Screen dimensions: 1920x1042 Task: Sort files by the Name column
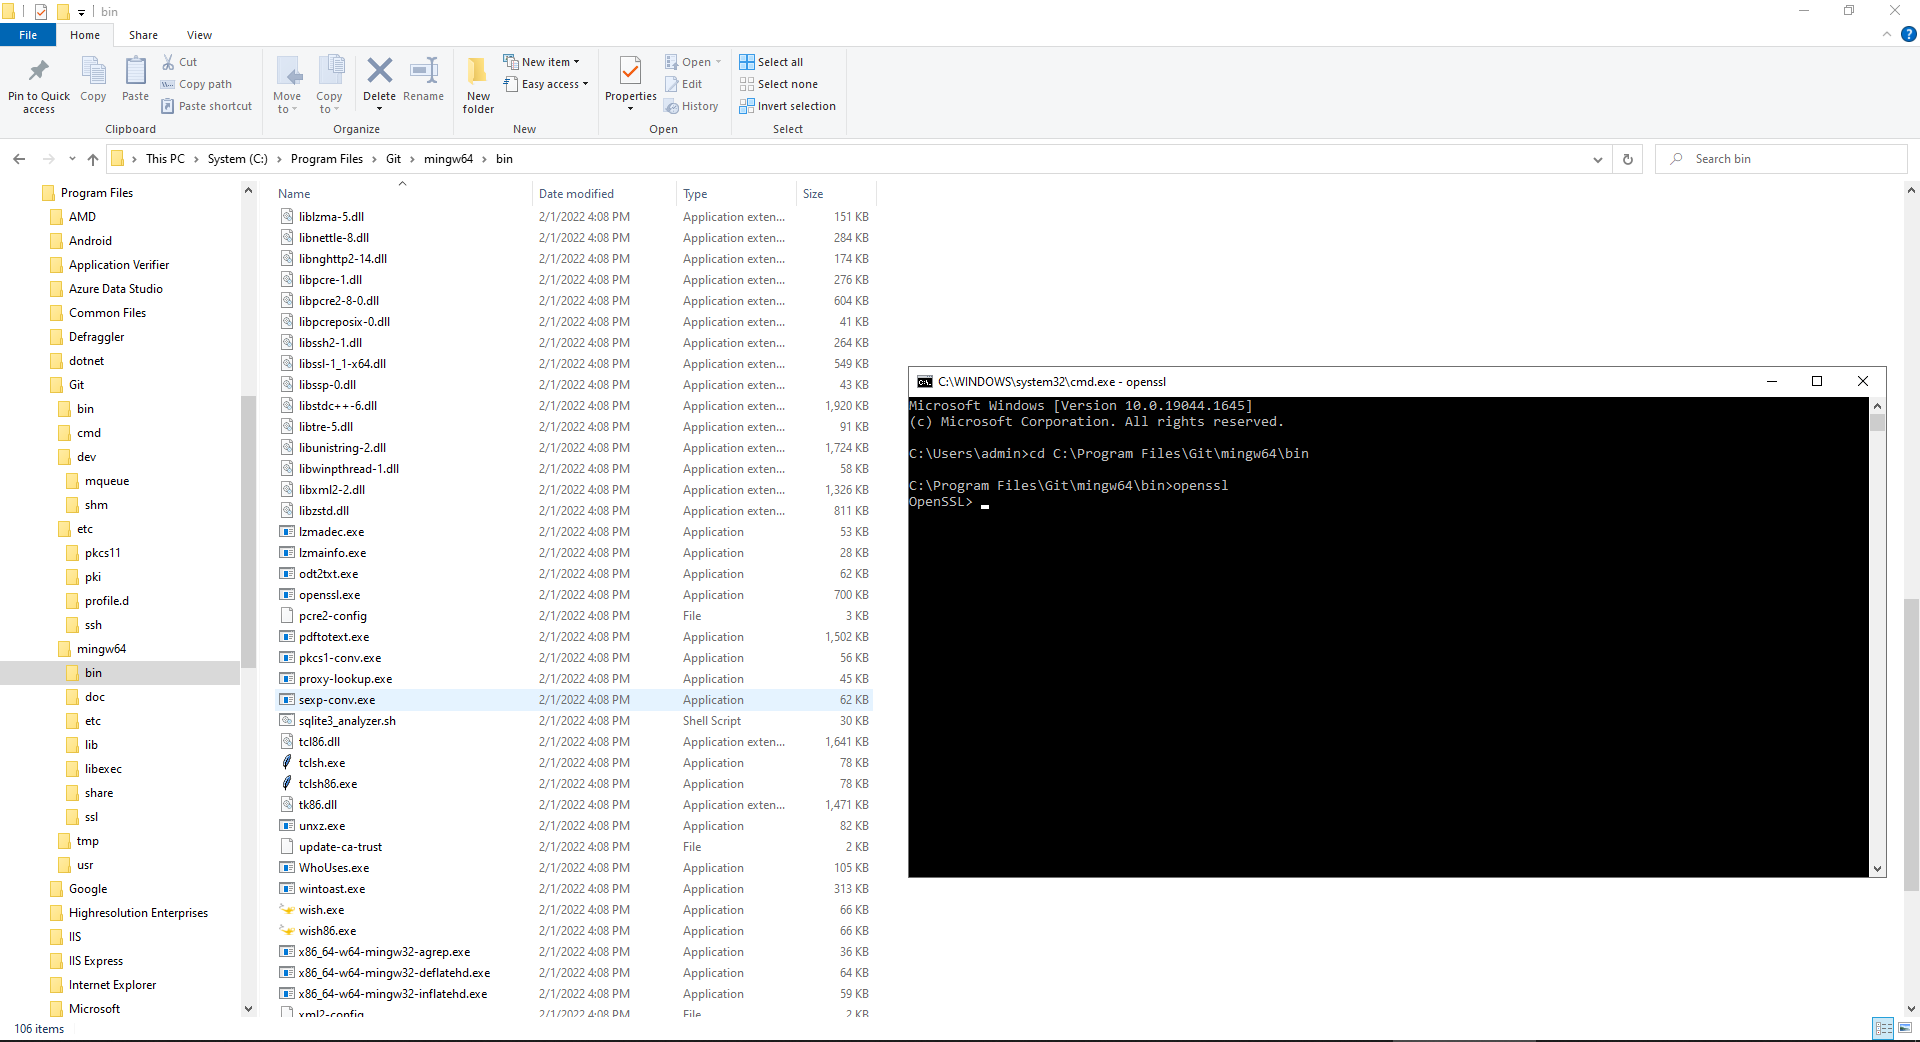click(294, 194)
